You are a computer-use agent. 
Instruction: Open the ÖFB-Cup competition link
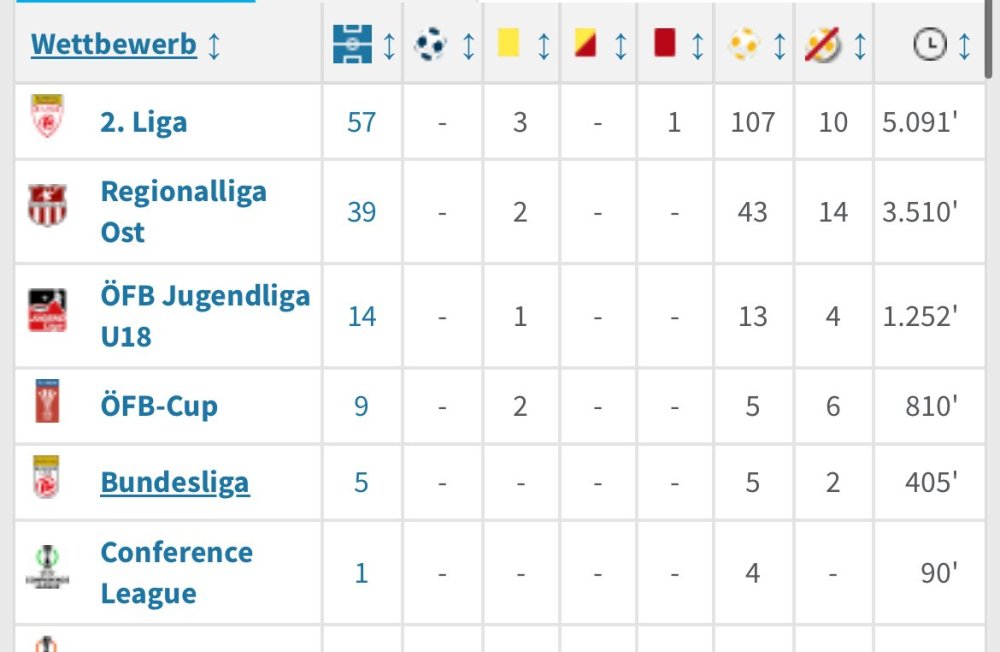158,406
